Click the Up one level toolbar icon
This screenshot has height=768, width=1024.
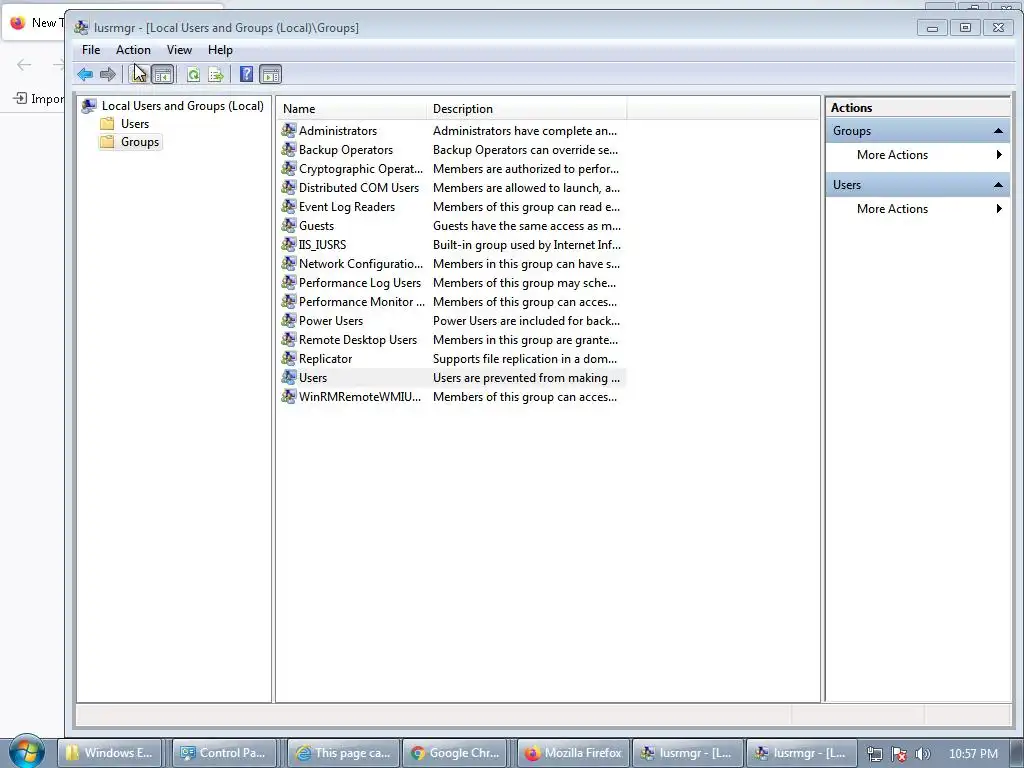[x=138, y=74]
